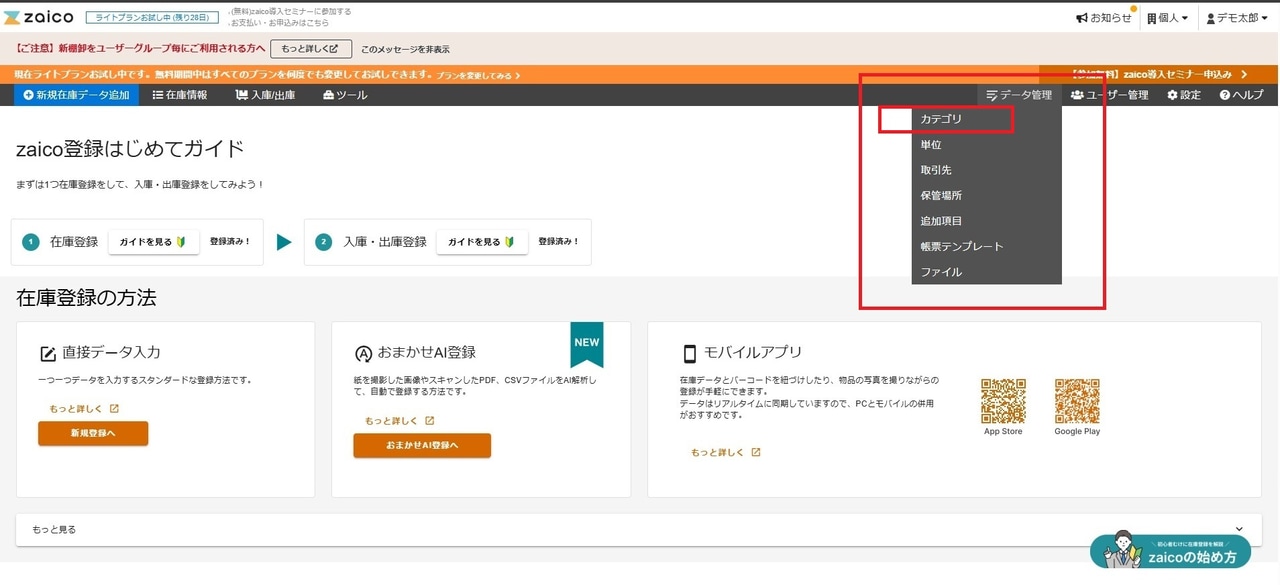Click ガイドを見る for 入庫・出庫登録
The image size is (1280, 585).
(481, 242)
